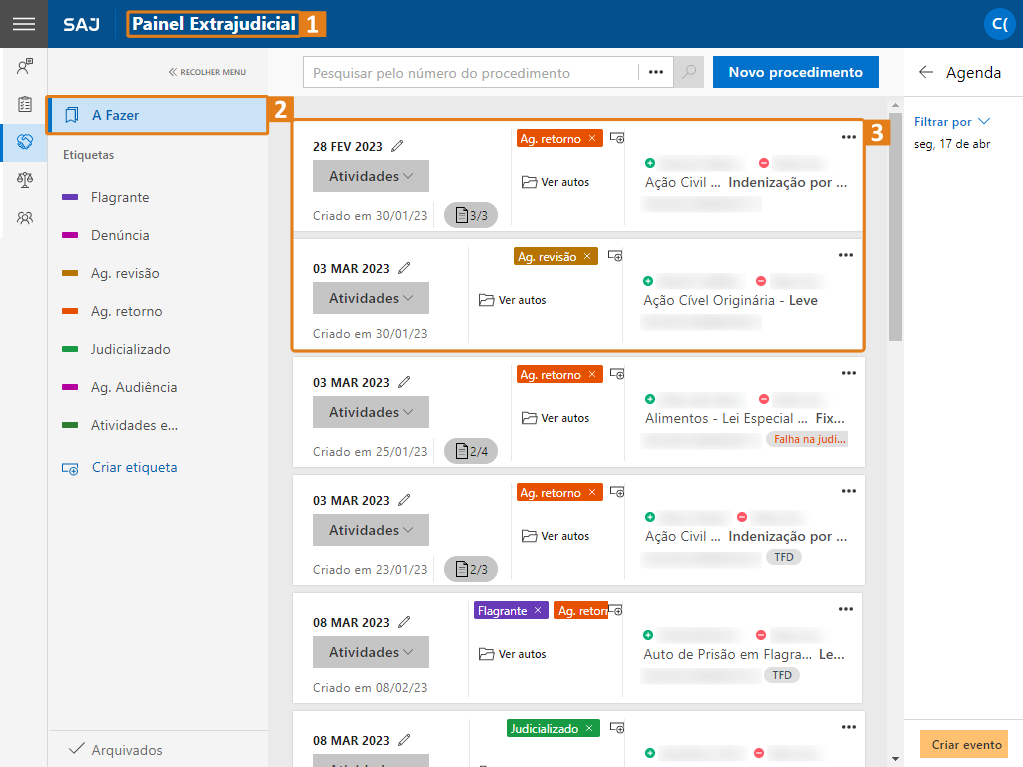Filter by the Ag. Audiência label
Image resolution: width=1023 pixels, height=767 pixels.
(x=134, y=387)
